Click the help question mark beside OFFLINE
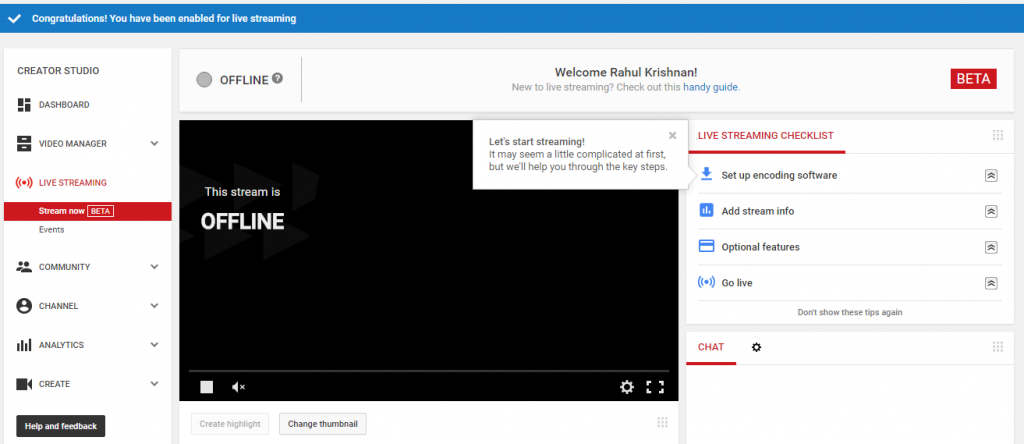Screen dimensions: 1024x444 [x=278, y=78]
